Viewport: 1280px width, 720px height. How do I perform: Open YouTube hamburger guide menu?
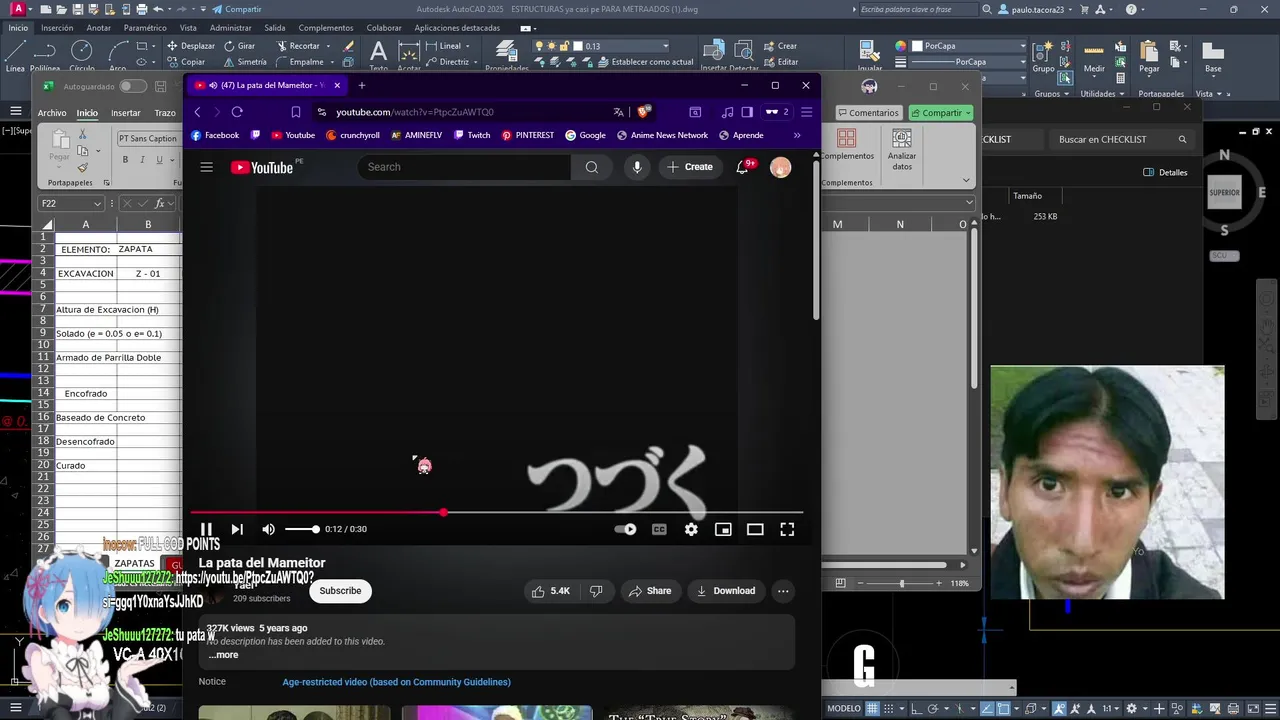206,167
